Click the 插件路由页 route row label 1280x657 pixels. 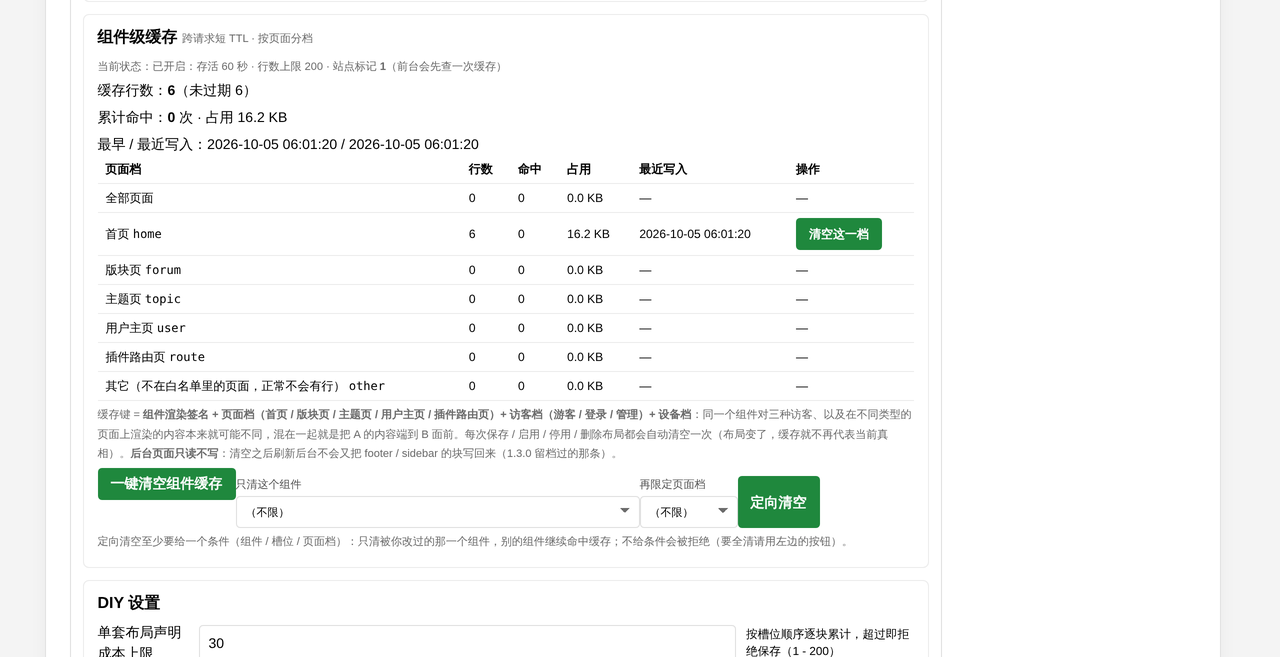[155, 357]
